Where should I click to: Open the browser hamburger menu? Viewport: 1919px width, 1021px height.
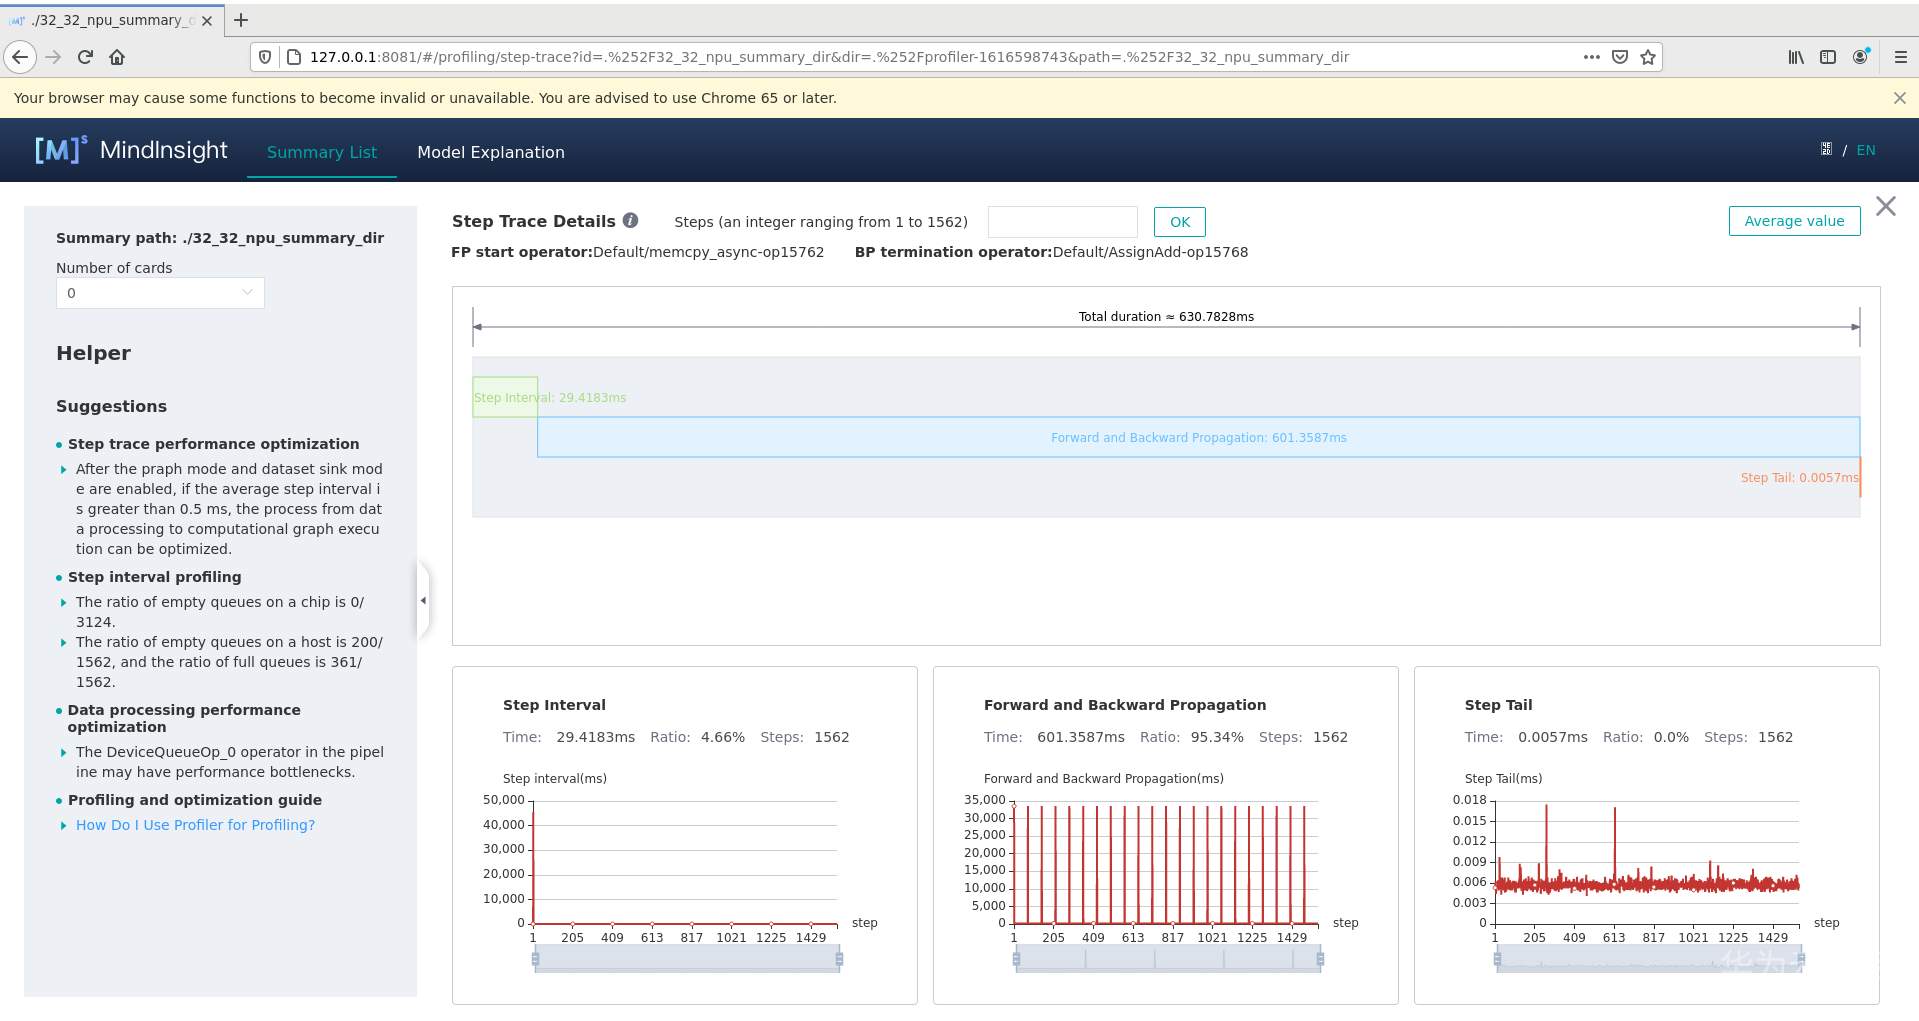1900,57
